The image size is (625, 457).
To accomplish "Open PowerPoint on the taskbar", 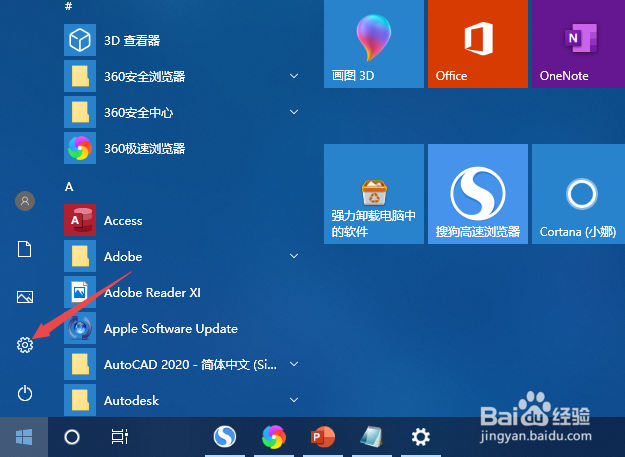I will click(x=323, y=437).
